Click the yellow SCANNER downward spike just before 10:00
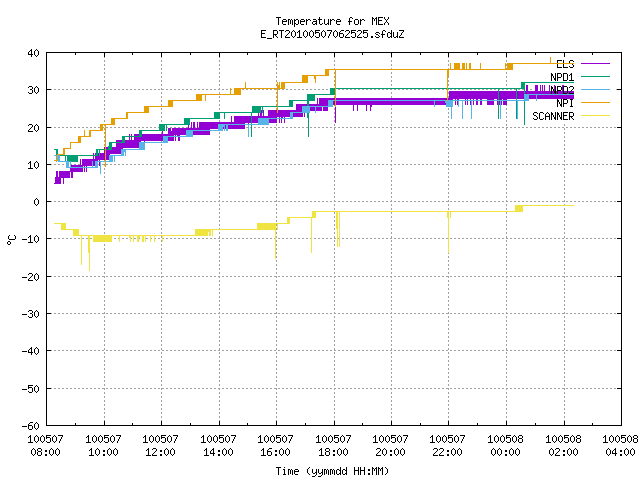640x480 pixels. (89, 253)
